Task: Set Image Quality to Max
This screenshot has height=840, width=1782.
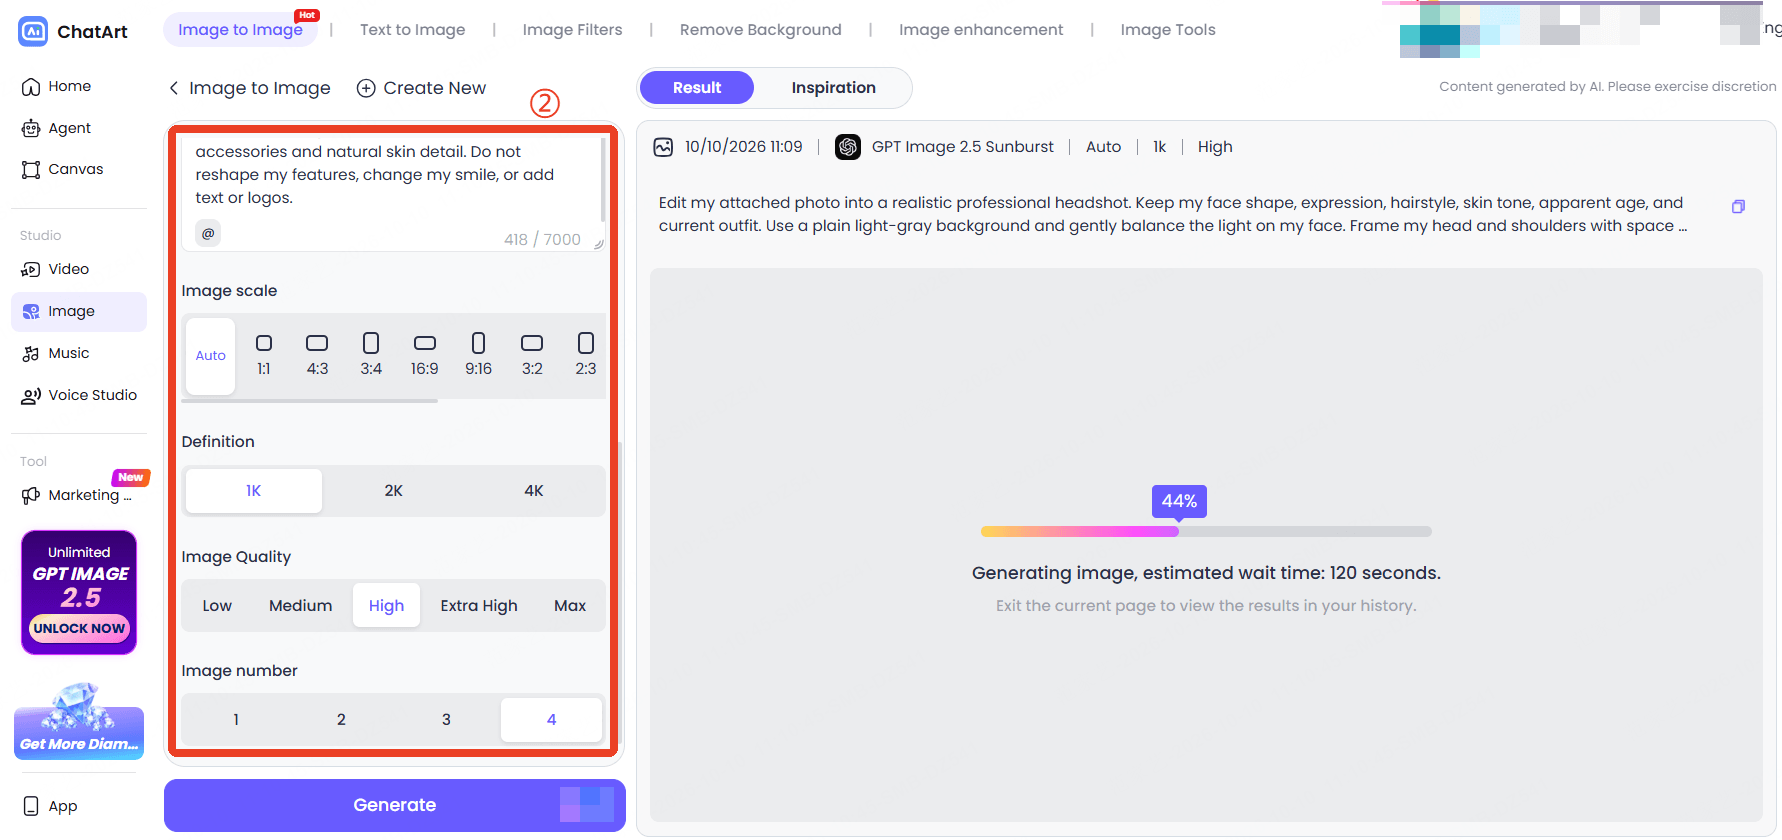Action: [570, 606]
